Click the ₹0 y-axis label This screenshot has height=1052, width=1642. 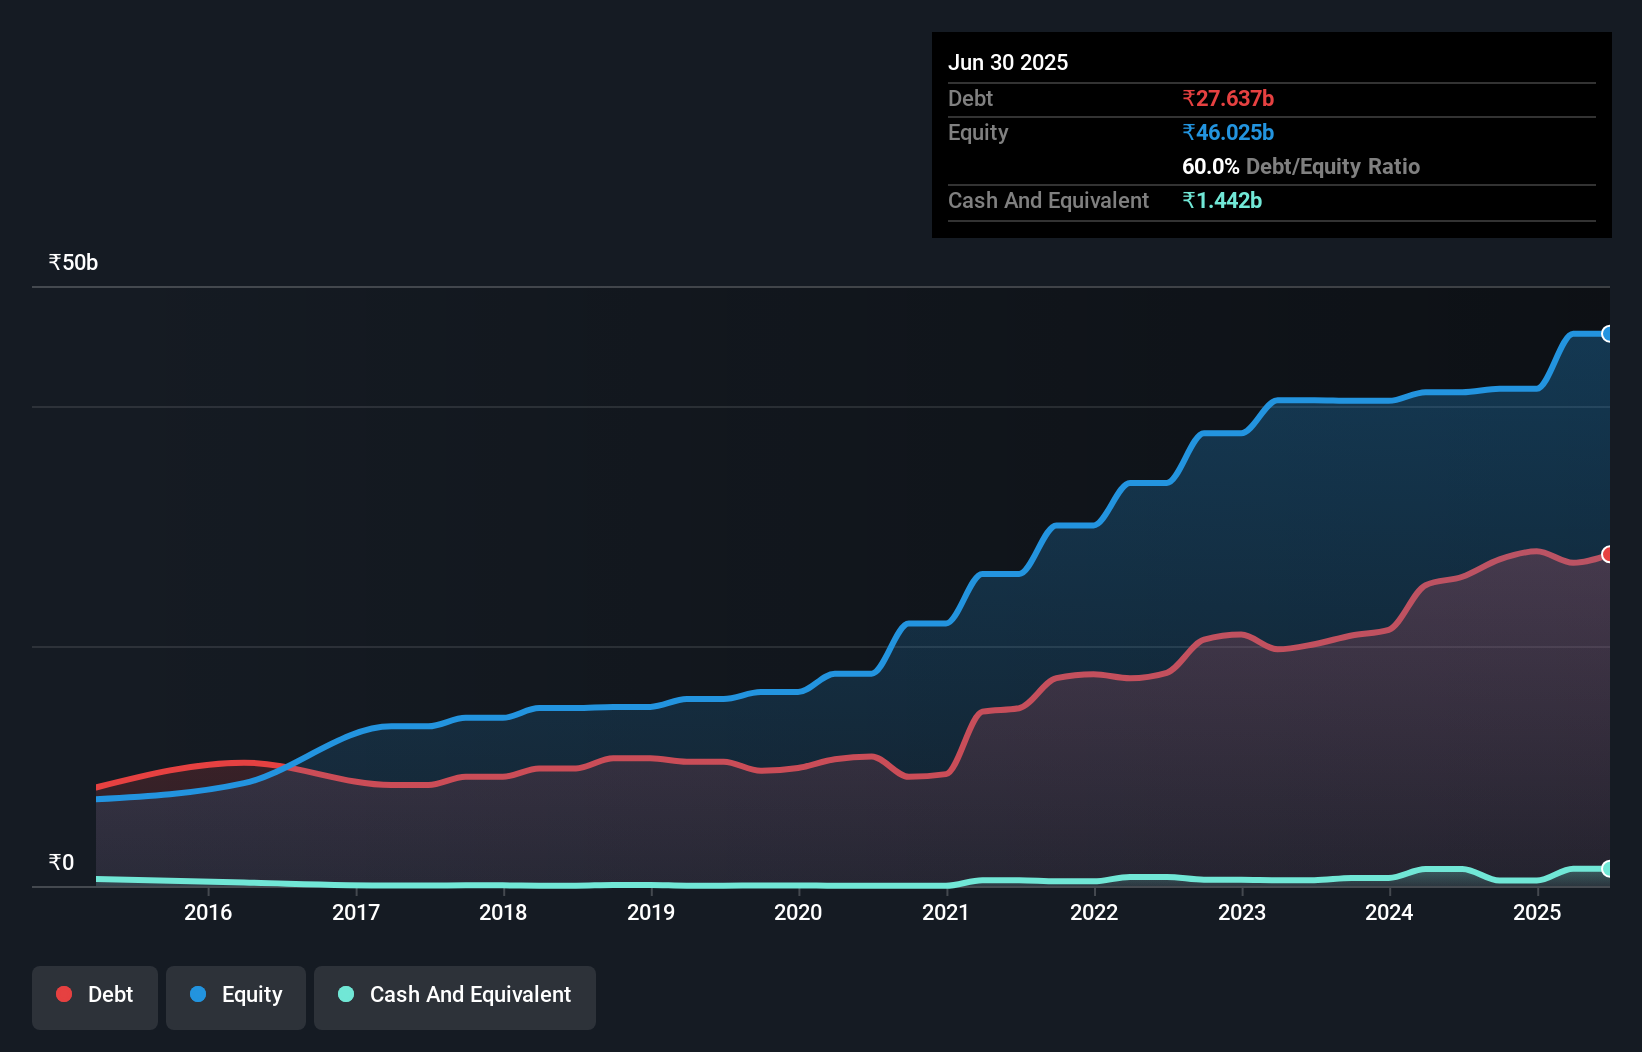[61, 862]
